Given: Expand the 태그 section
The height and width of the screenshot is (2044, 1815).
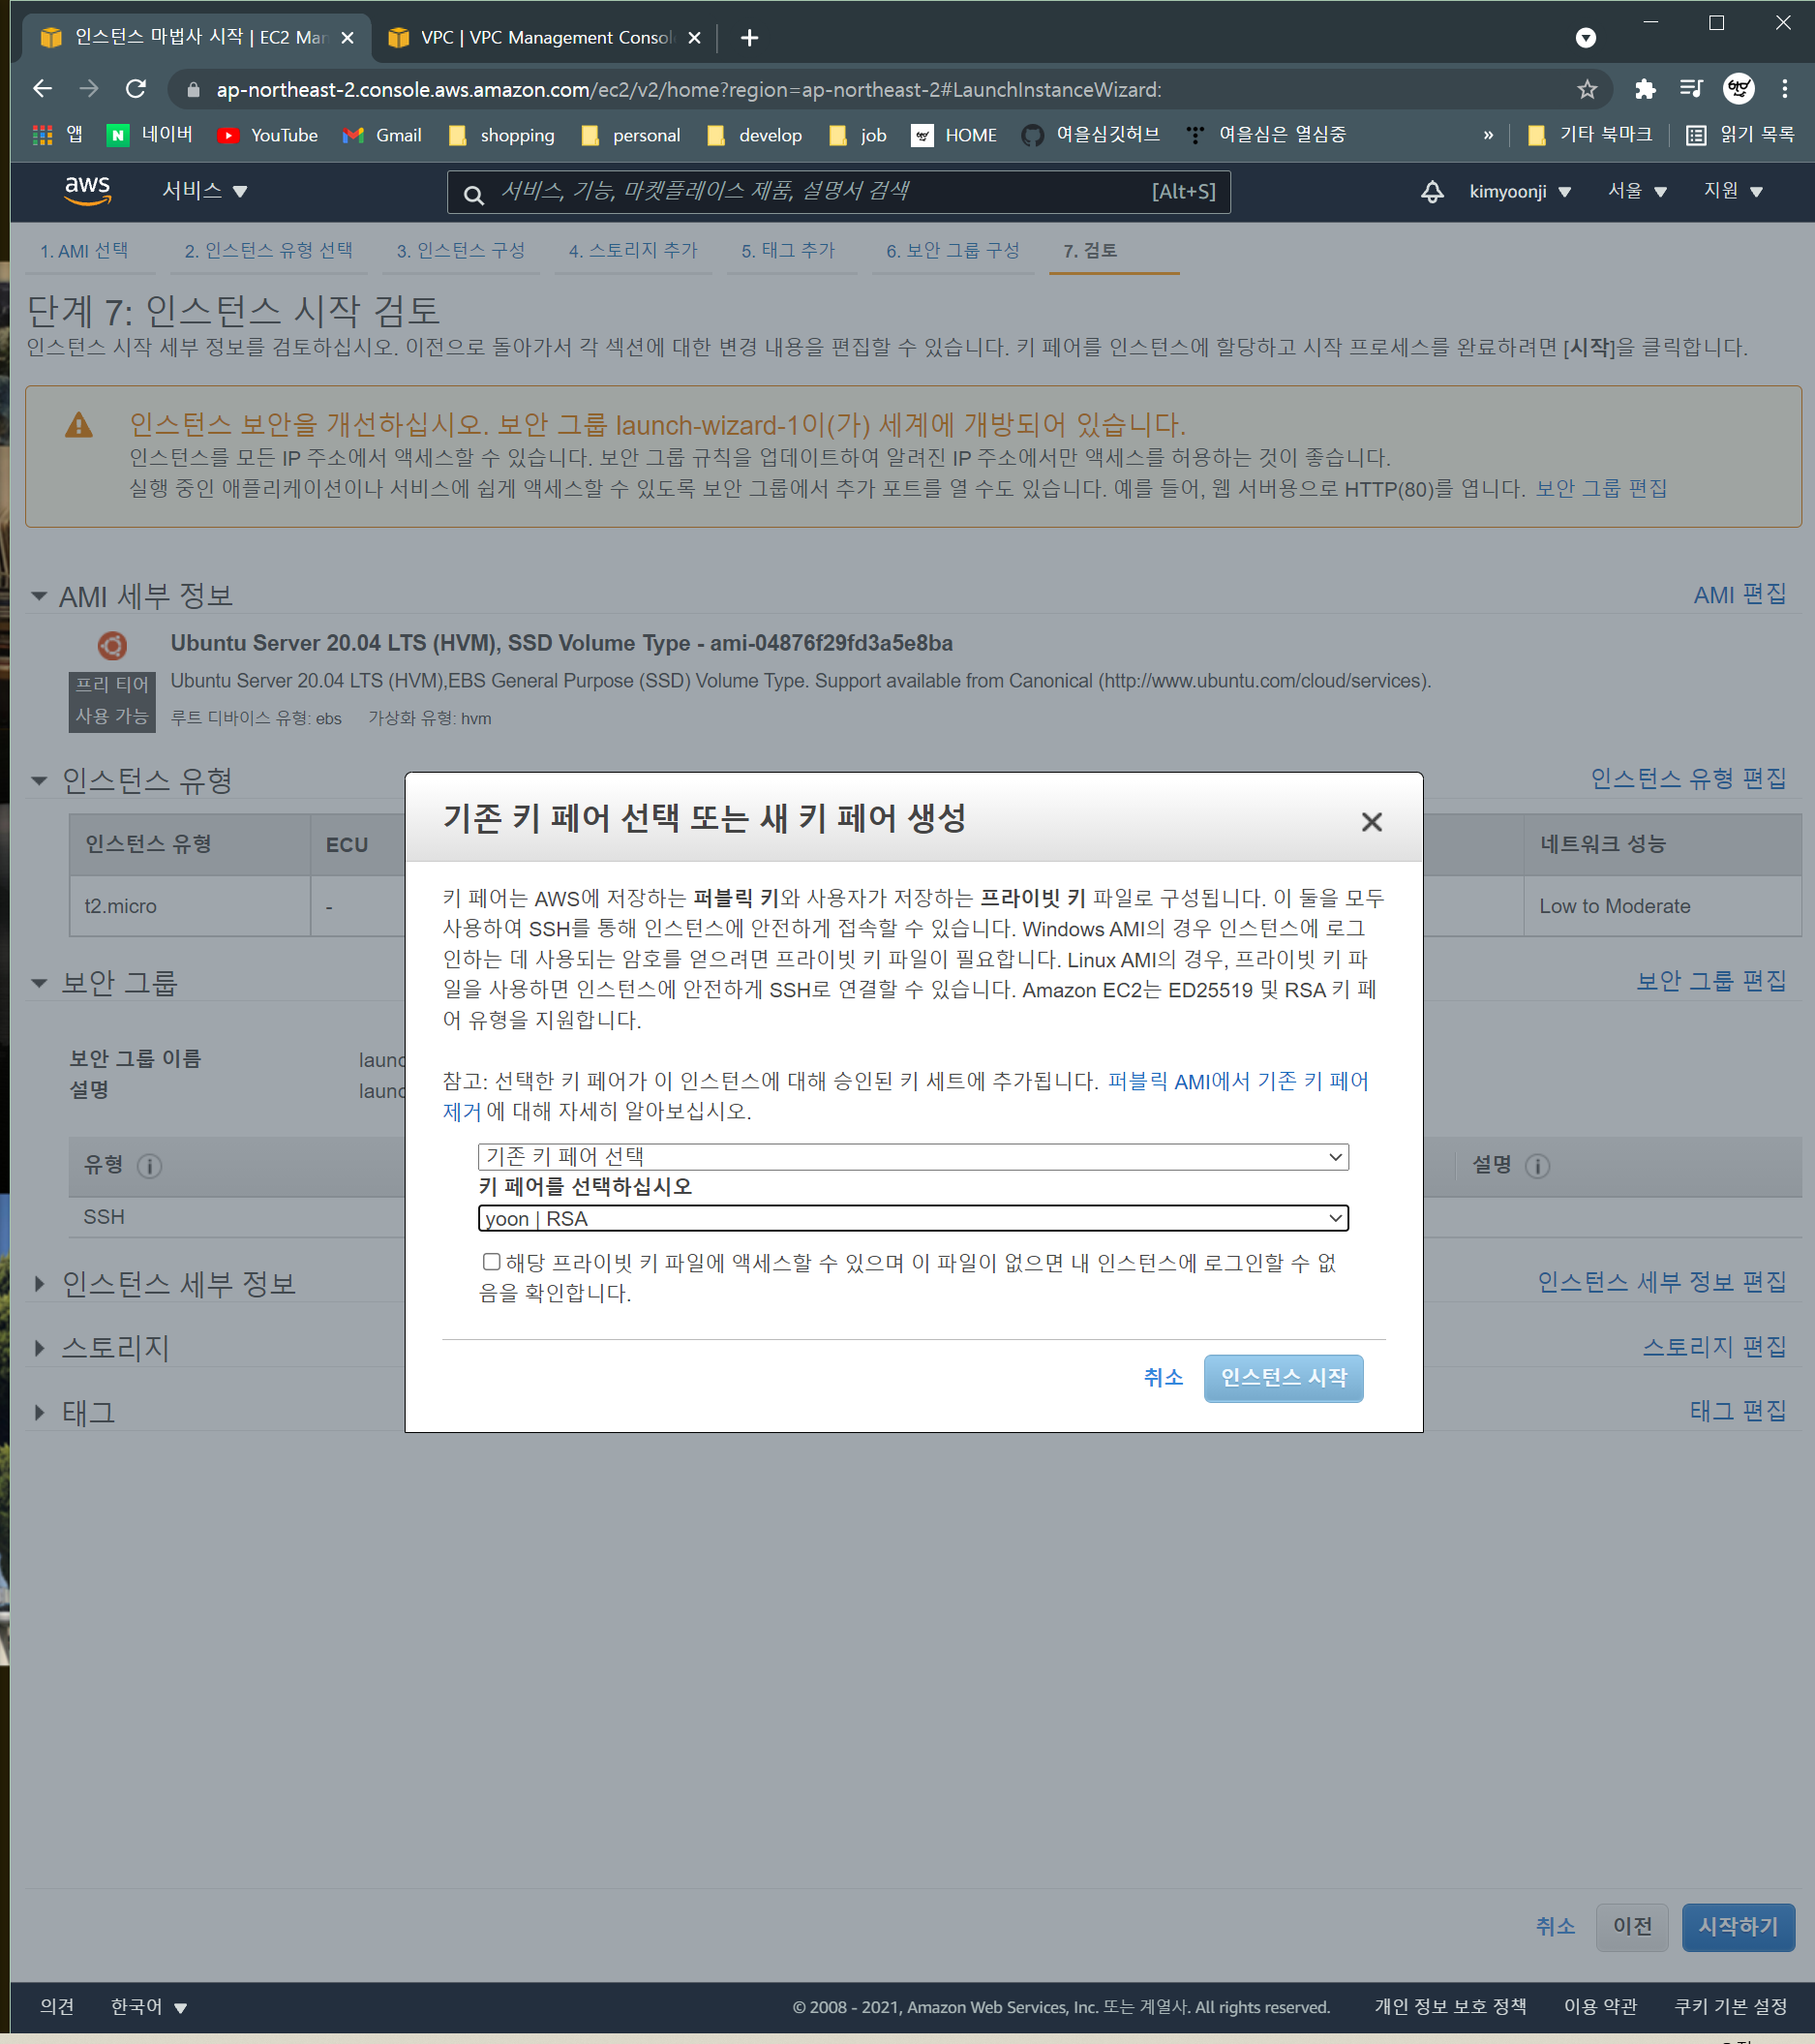Looking at the screenshot, I should [39, 1412].
